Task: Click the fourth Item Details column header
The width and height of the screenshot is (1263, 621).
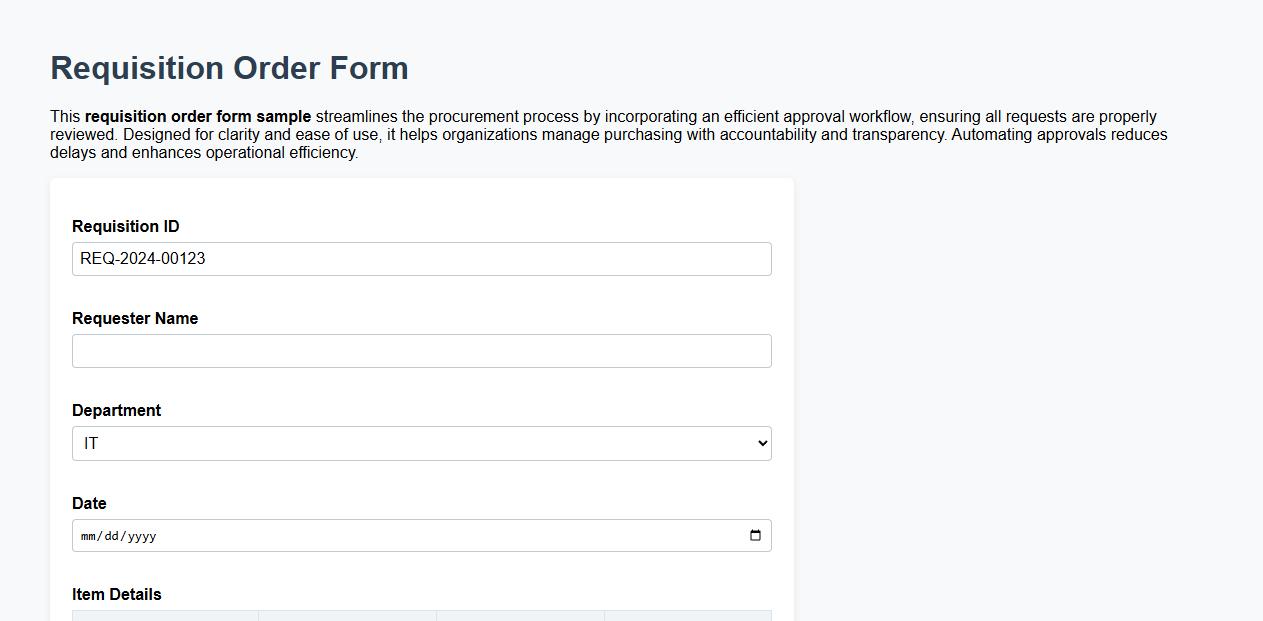Action: point(688,618)
